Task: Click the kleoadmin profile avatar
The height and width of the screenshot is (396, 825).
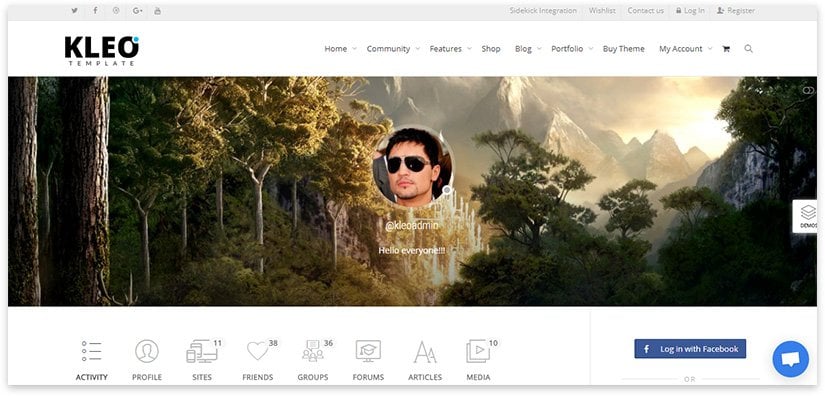Action: [x=413, y=166]
